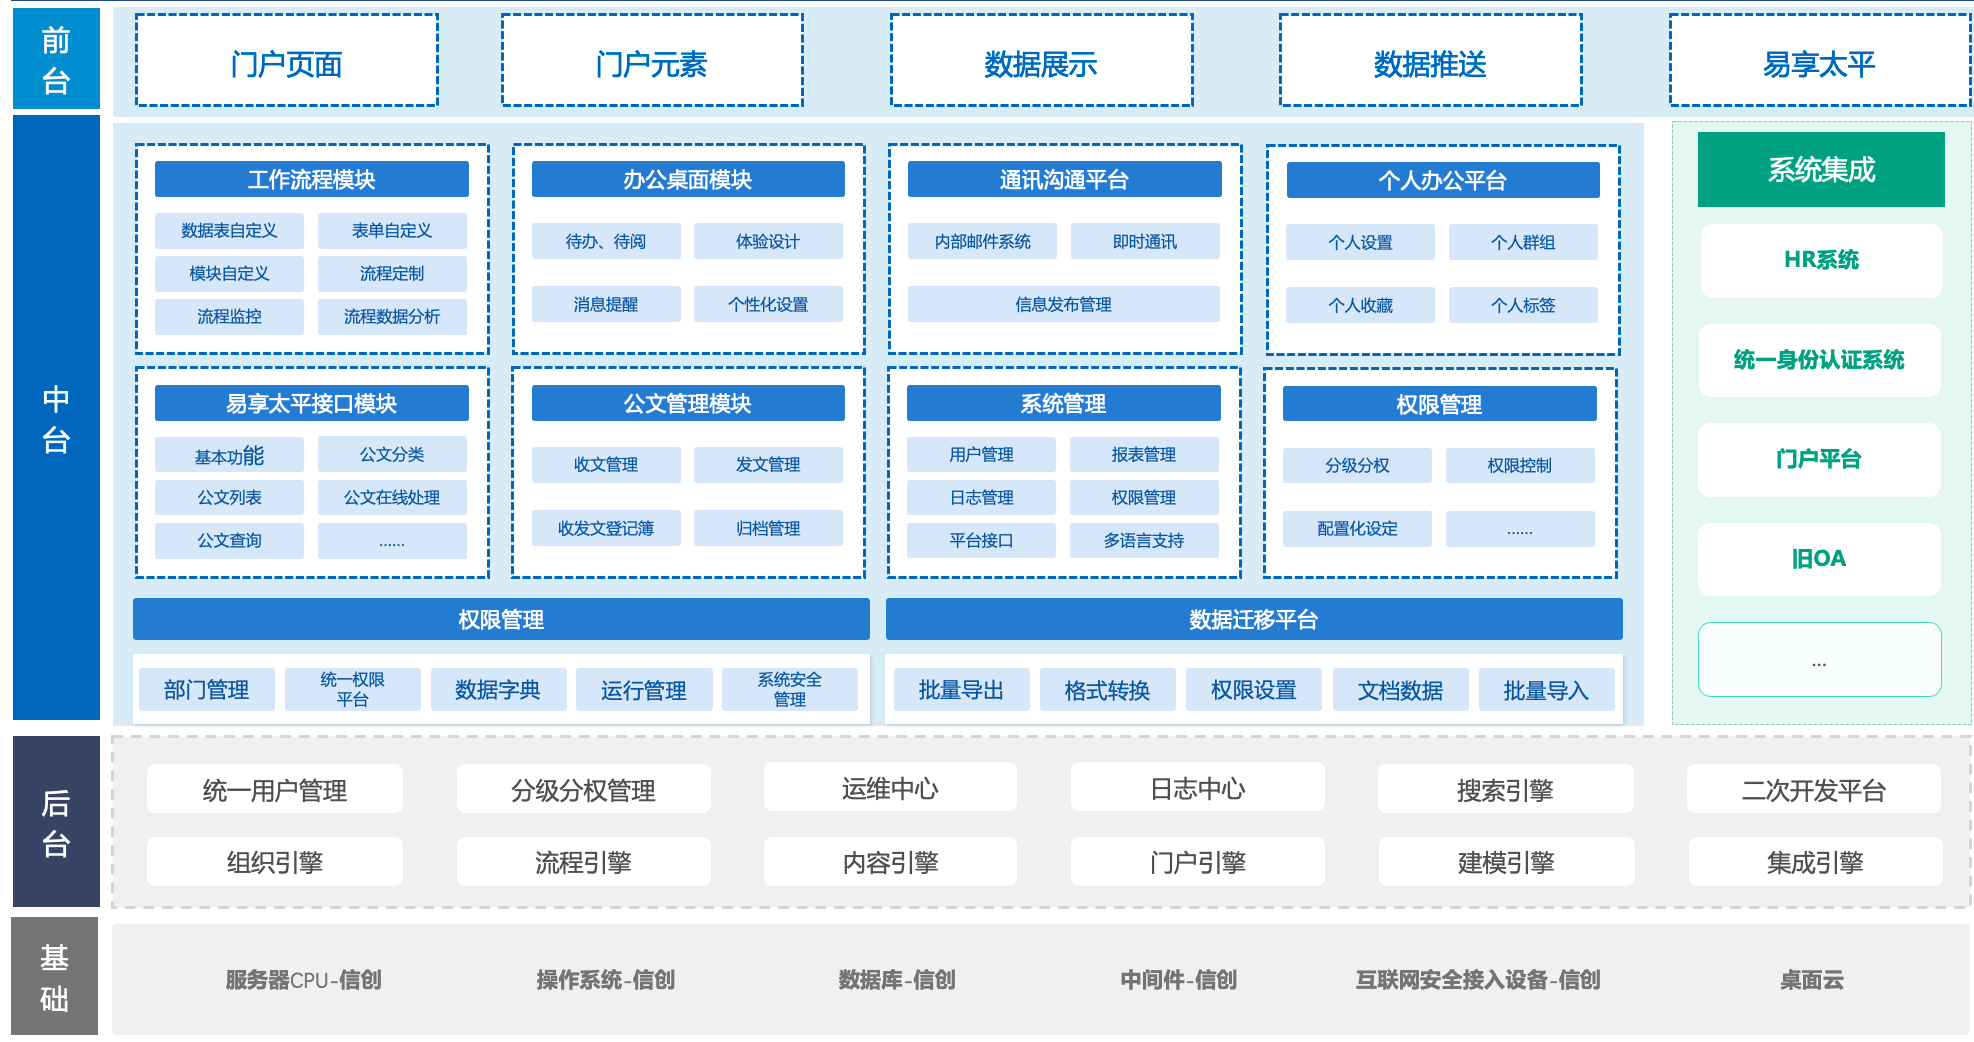Select the 个人收藏 item
The height and width of the screenshot is (1042, 1974).
click(x=1360, y=305)
